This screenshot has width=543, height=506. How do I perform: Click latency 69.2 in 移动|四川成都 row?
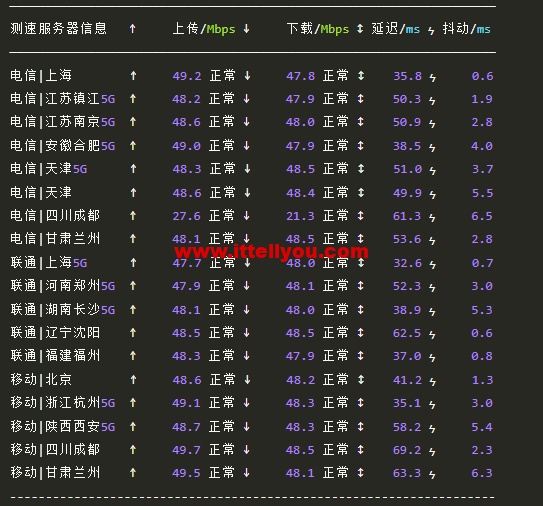(407, 450)
